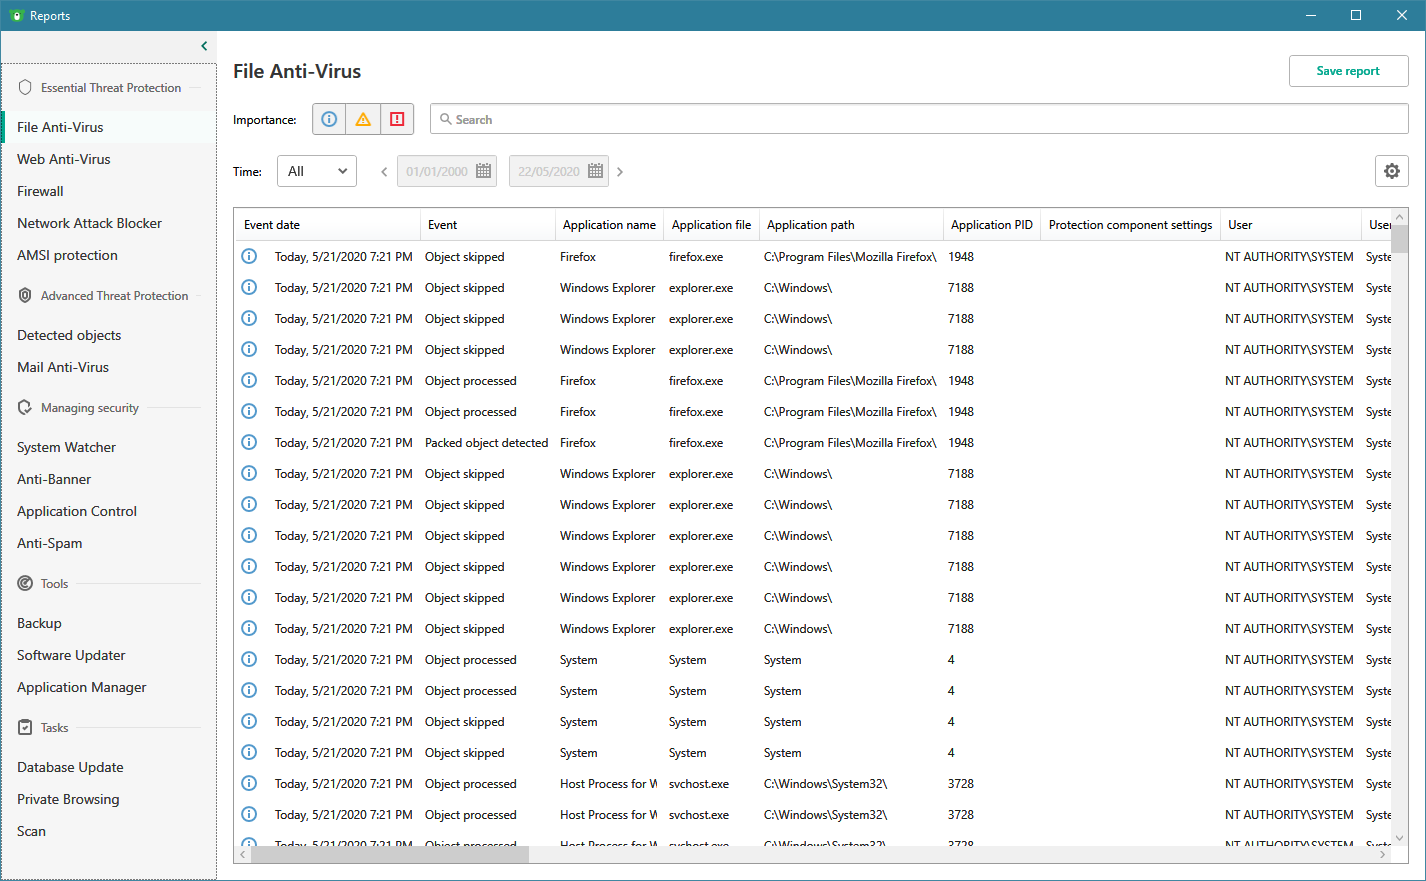Viewport: 1426px width, 881px height.
Task: Open the Time filter dropdown
Action: (317, 171)
